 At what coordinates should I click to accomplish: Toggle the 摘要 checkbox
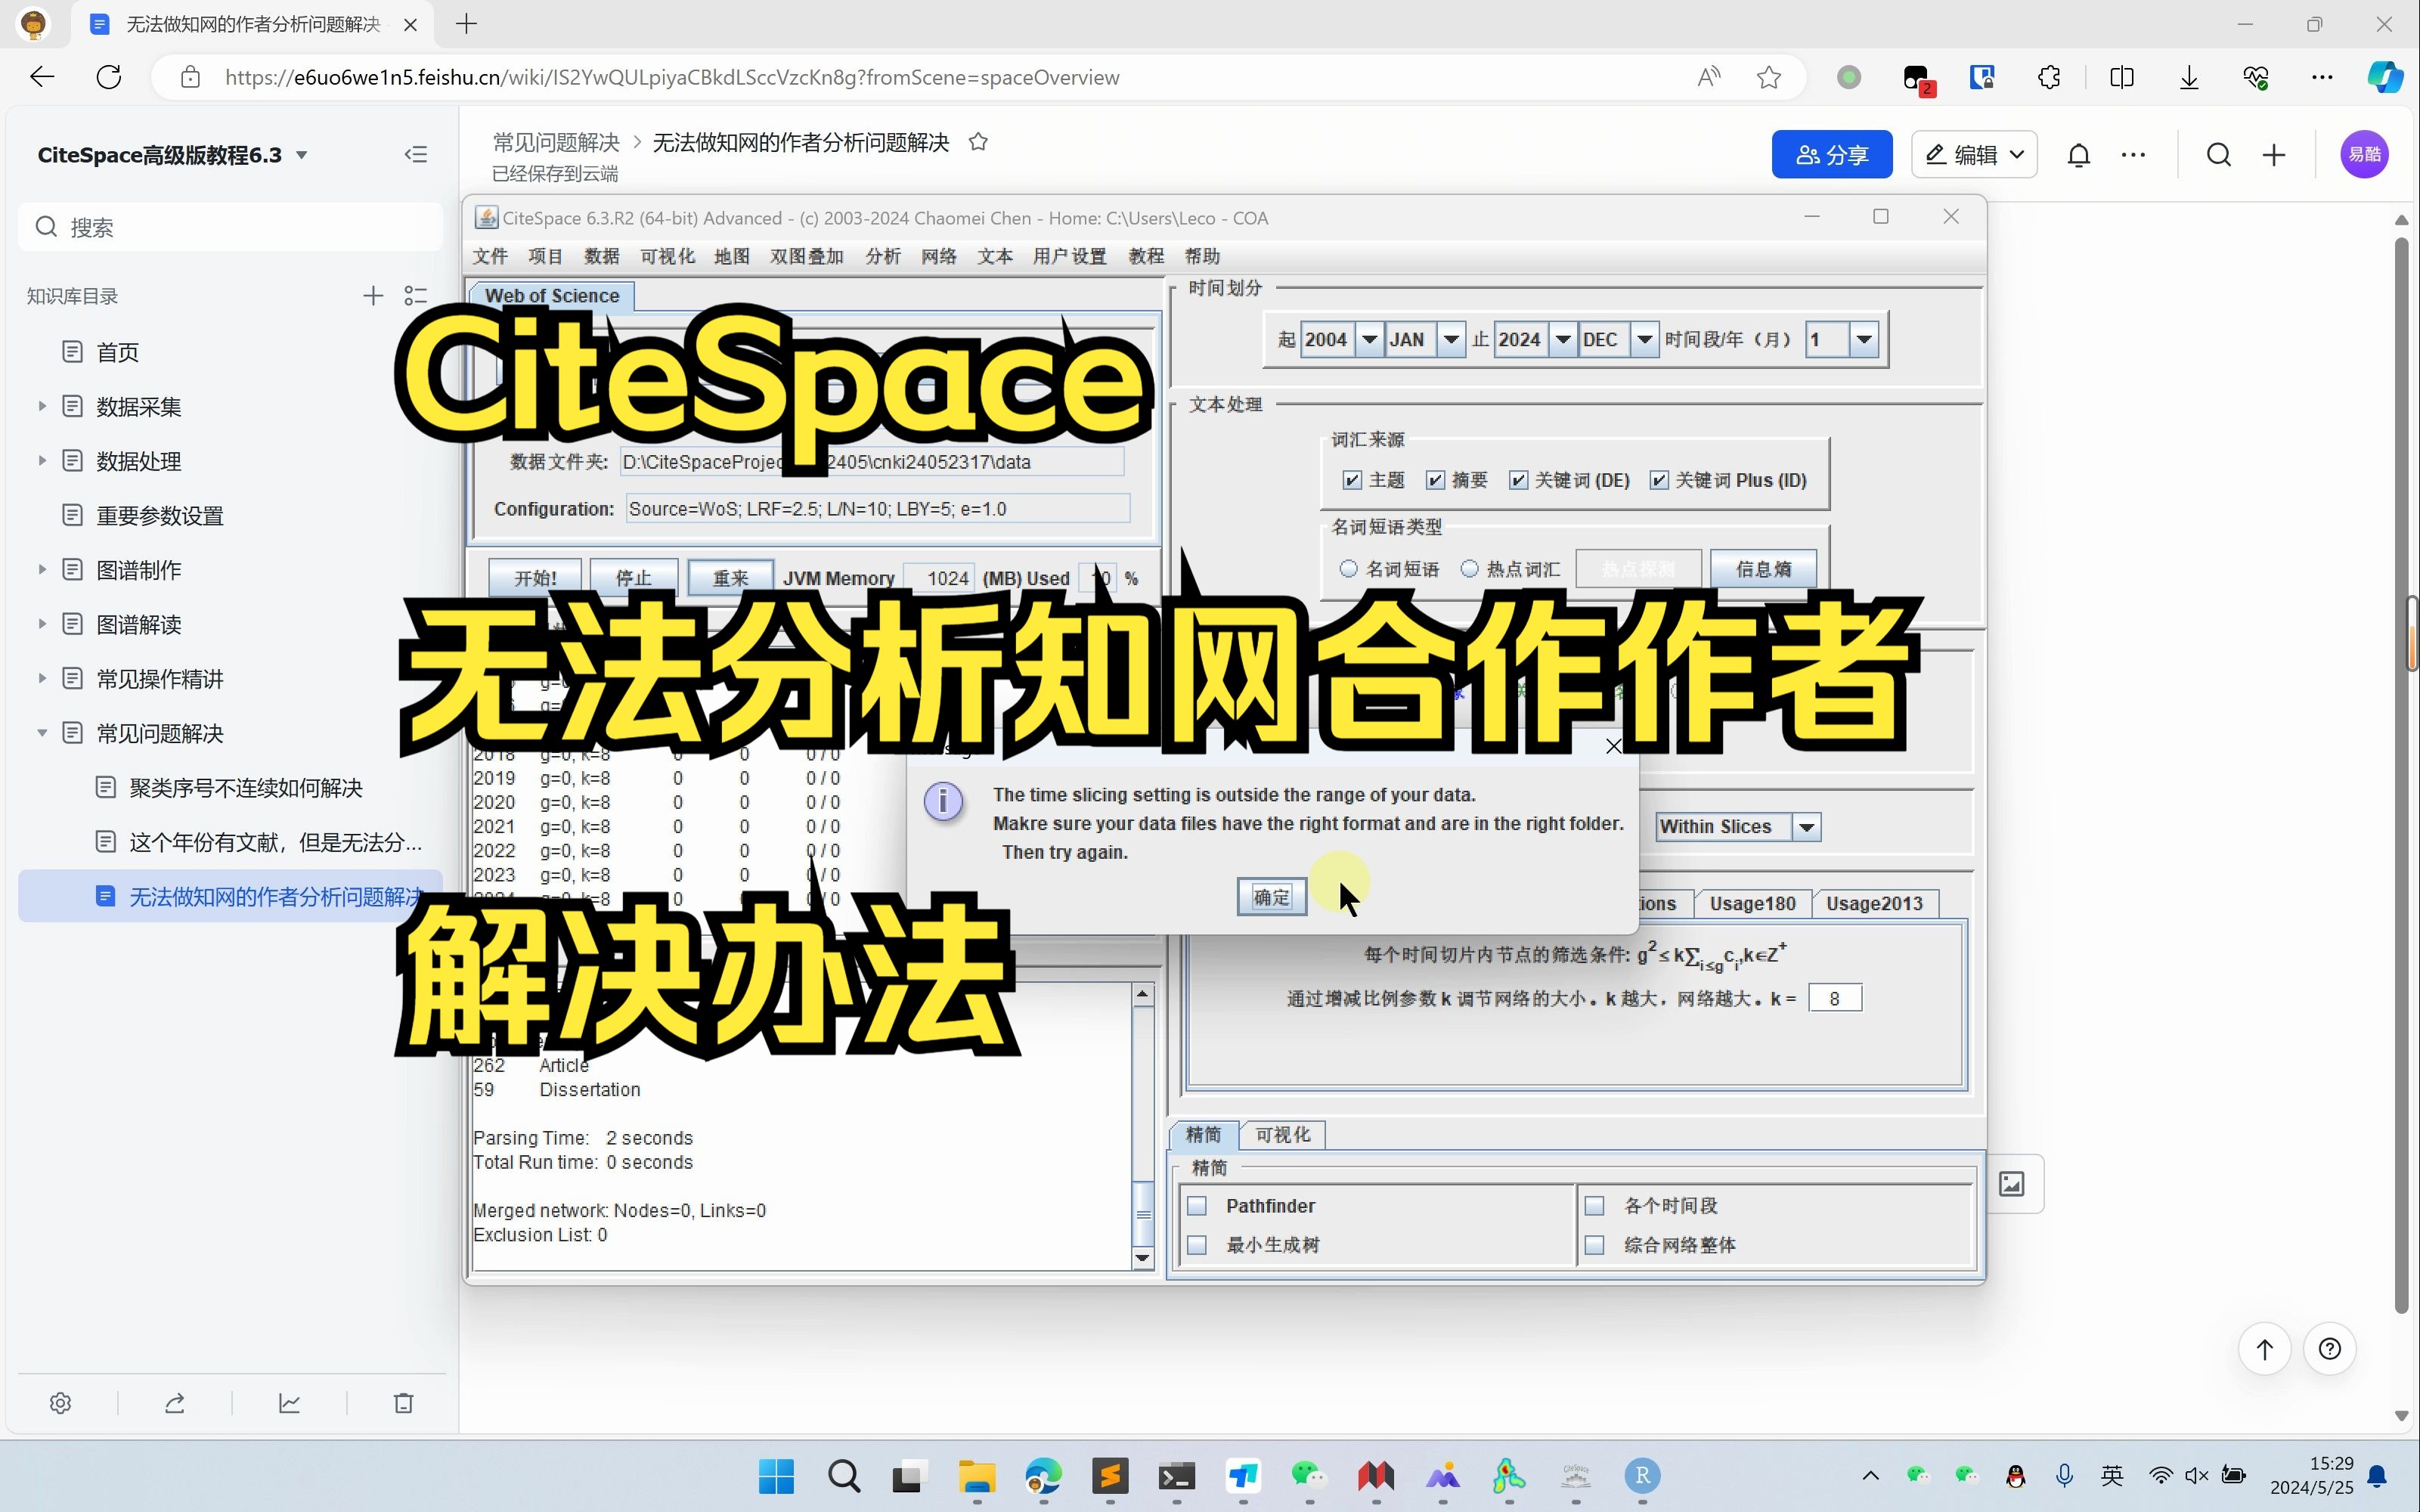tap(1435, 480)
